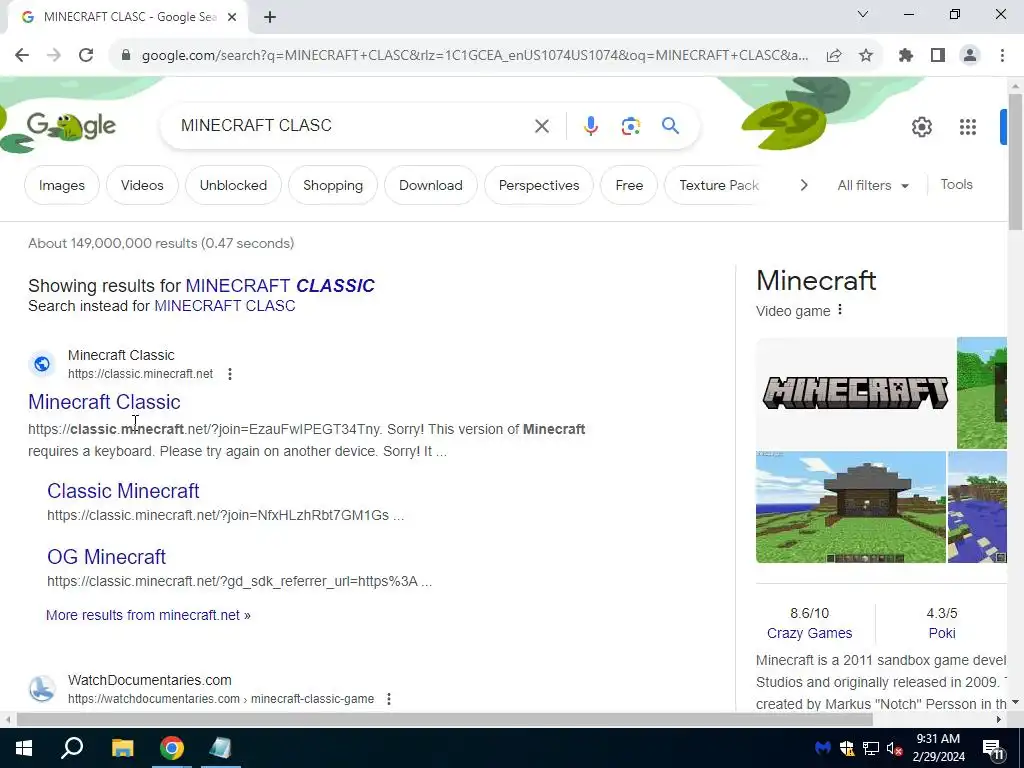Click in the Google search input field
Viewport: 1024px width, 768px height.
coord(353,125)
